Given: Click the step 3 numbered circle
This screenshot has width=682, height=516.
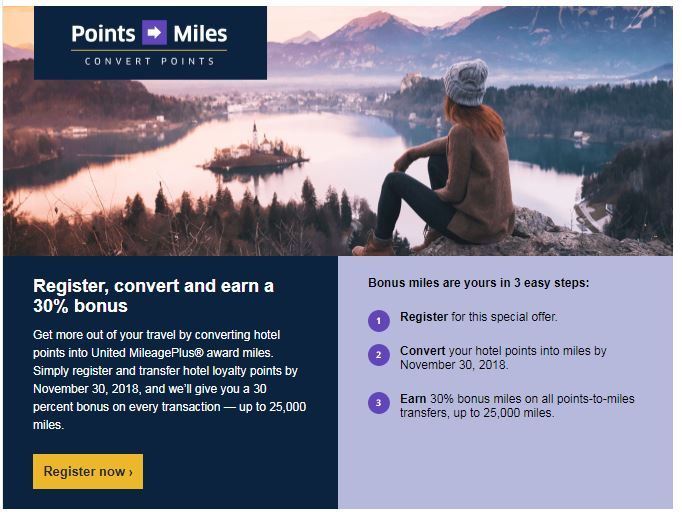Looking at the screenshot, I should [x=379, y=403].
